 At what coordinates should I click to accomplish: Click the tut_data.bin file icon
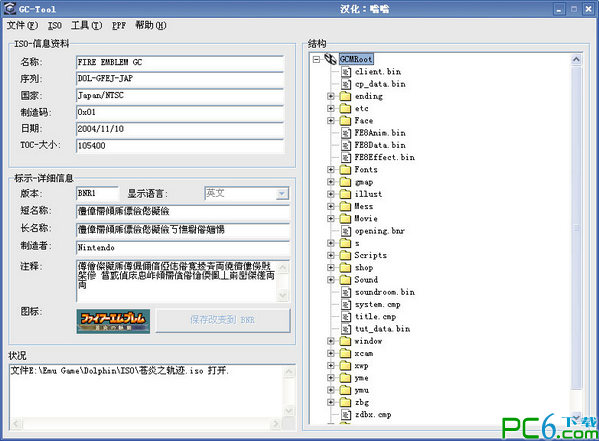point(346,329)
